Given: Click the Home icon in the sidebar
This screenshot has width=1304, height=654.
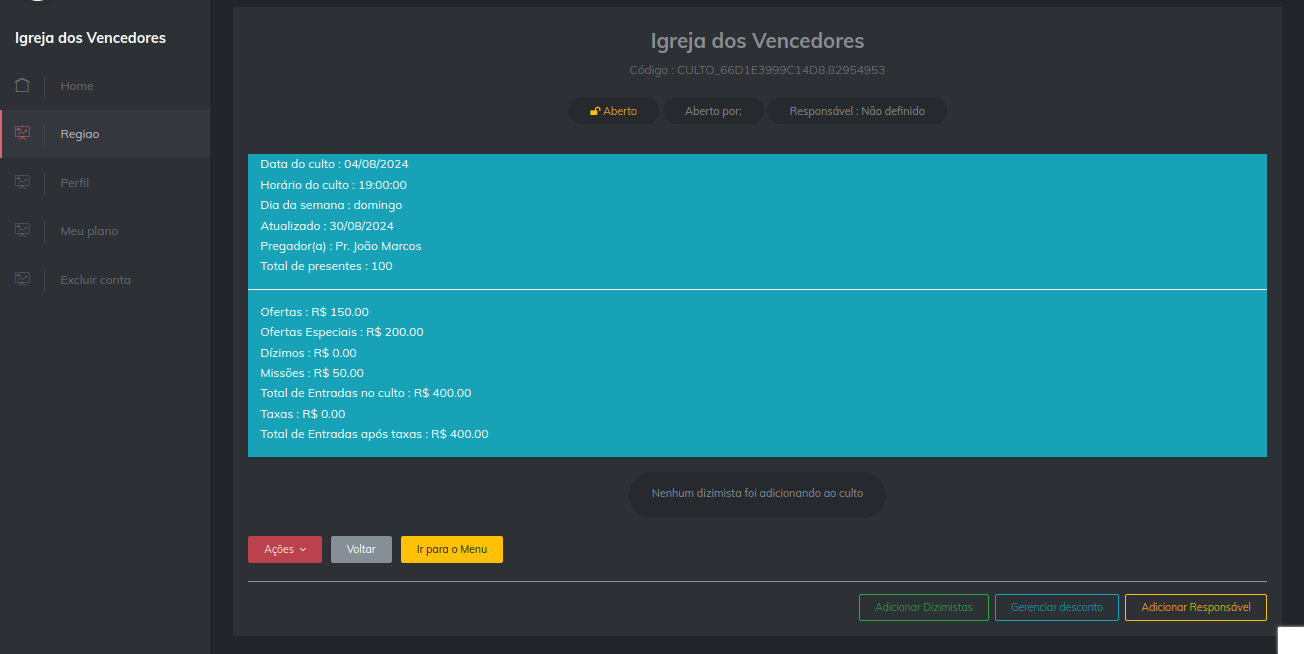Looking at the screenshot, I should 22,85.
